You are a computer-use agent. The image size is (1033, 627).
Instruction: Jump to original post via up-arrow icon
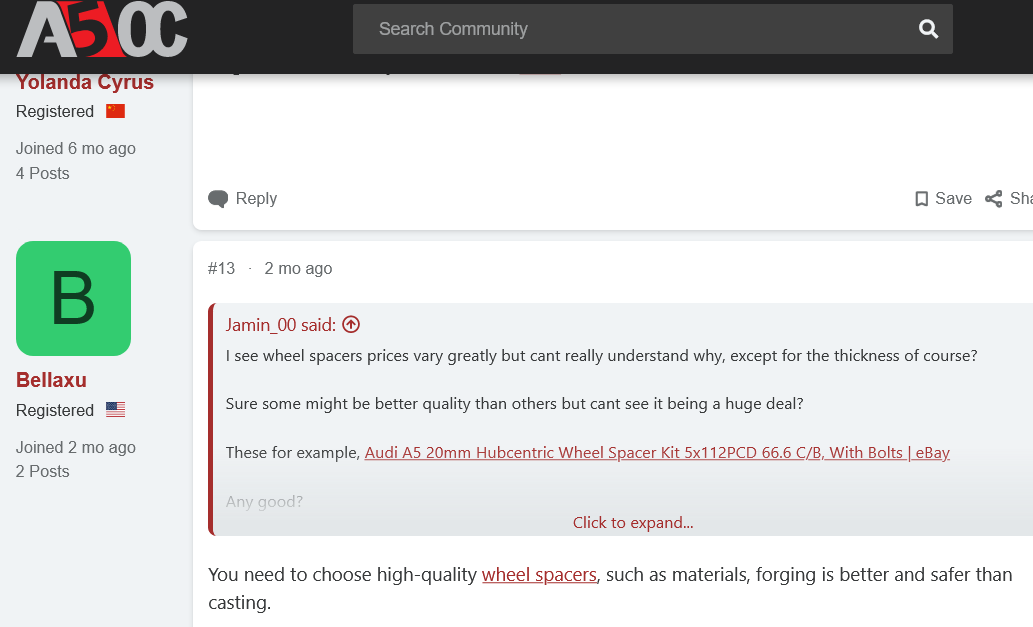[351, 324]
